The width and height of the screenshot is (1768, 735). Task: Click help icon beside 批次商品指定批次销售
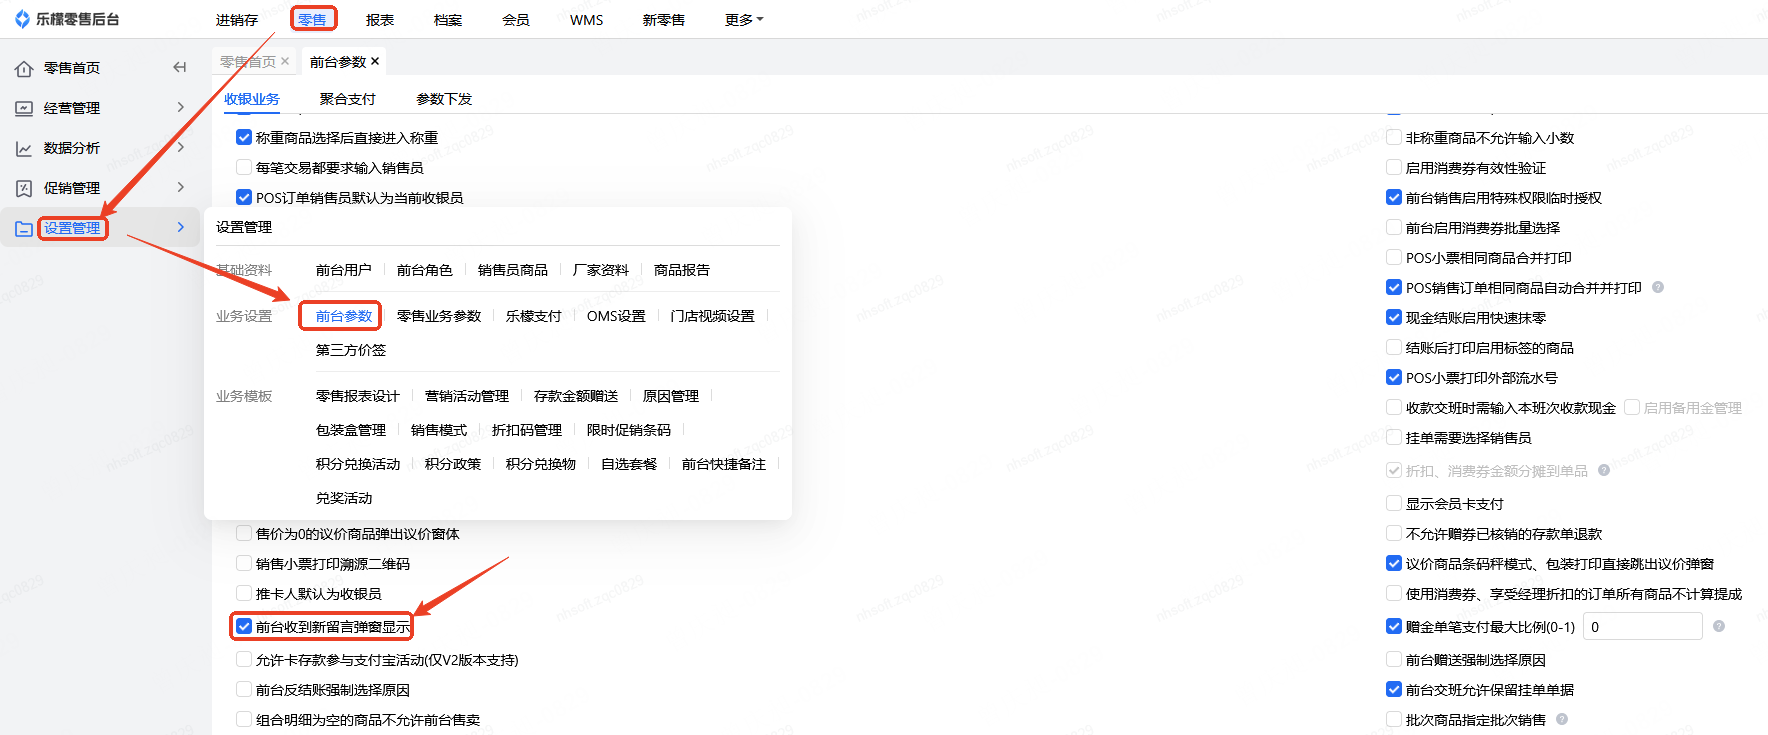[x=1562, y=719]
